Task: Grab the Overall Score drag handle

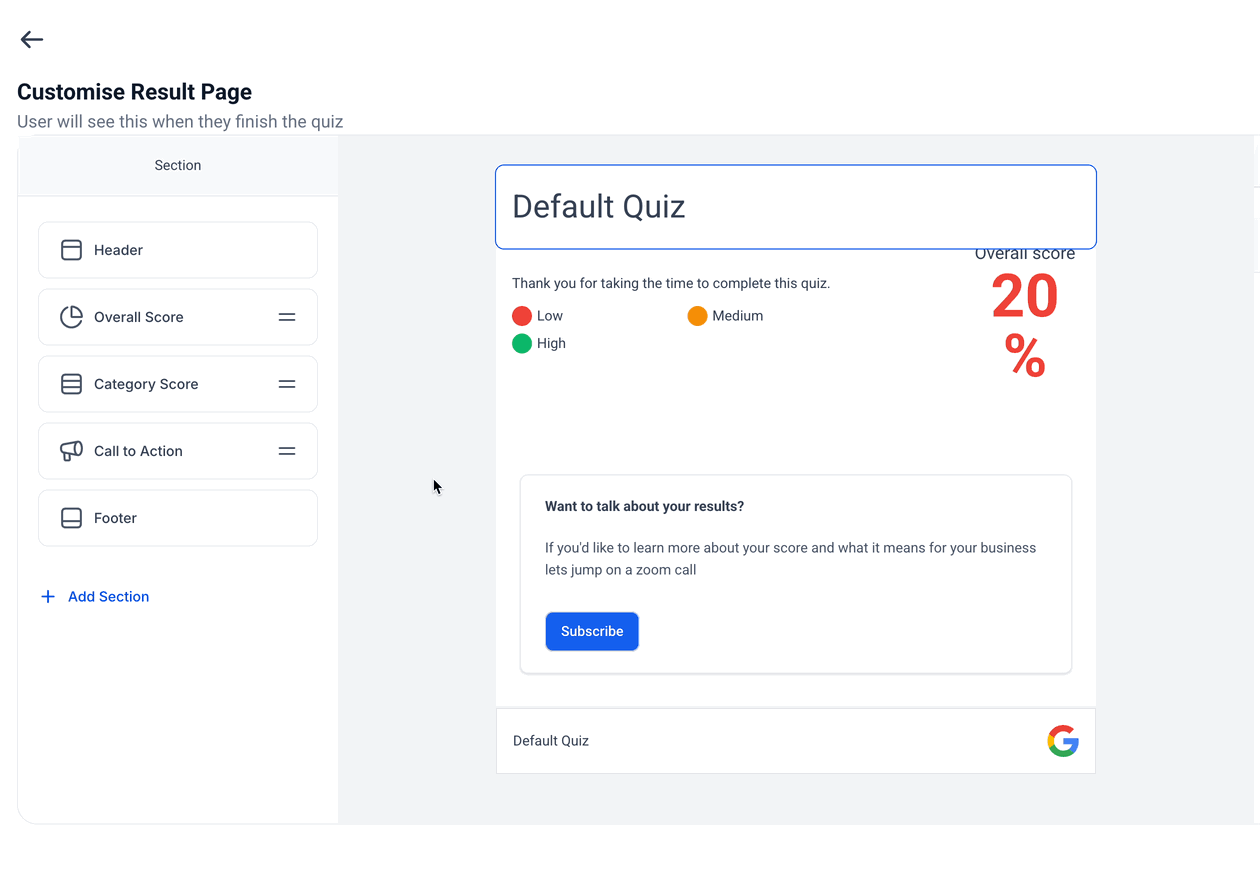Action: click(287, 317)
